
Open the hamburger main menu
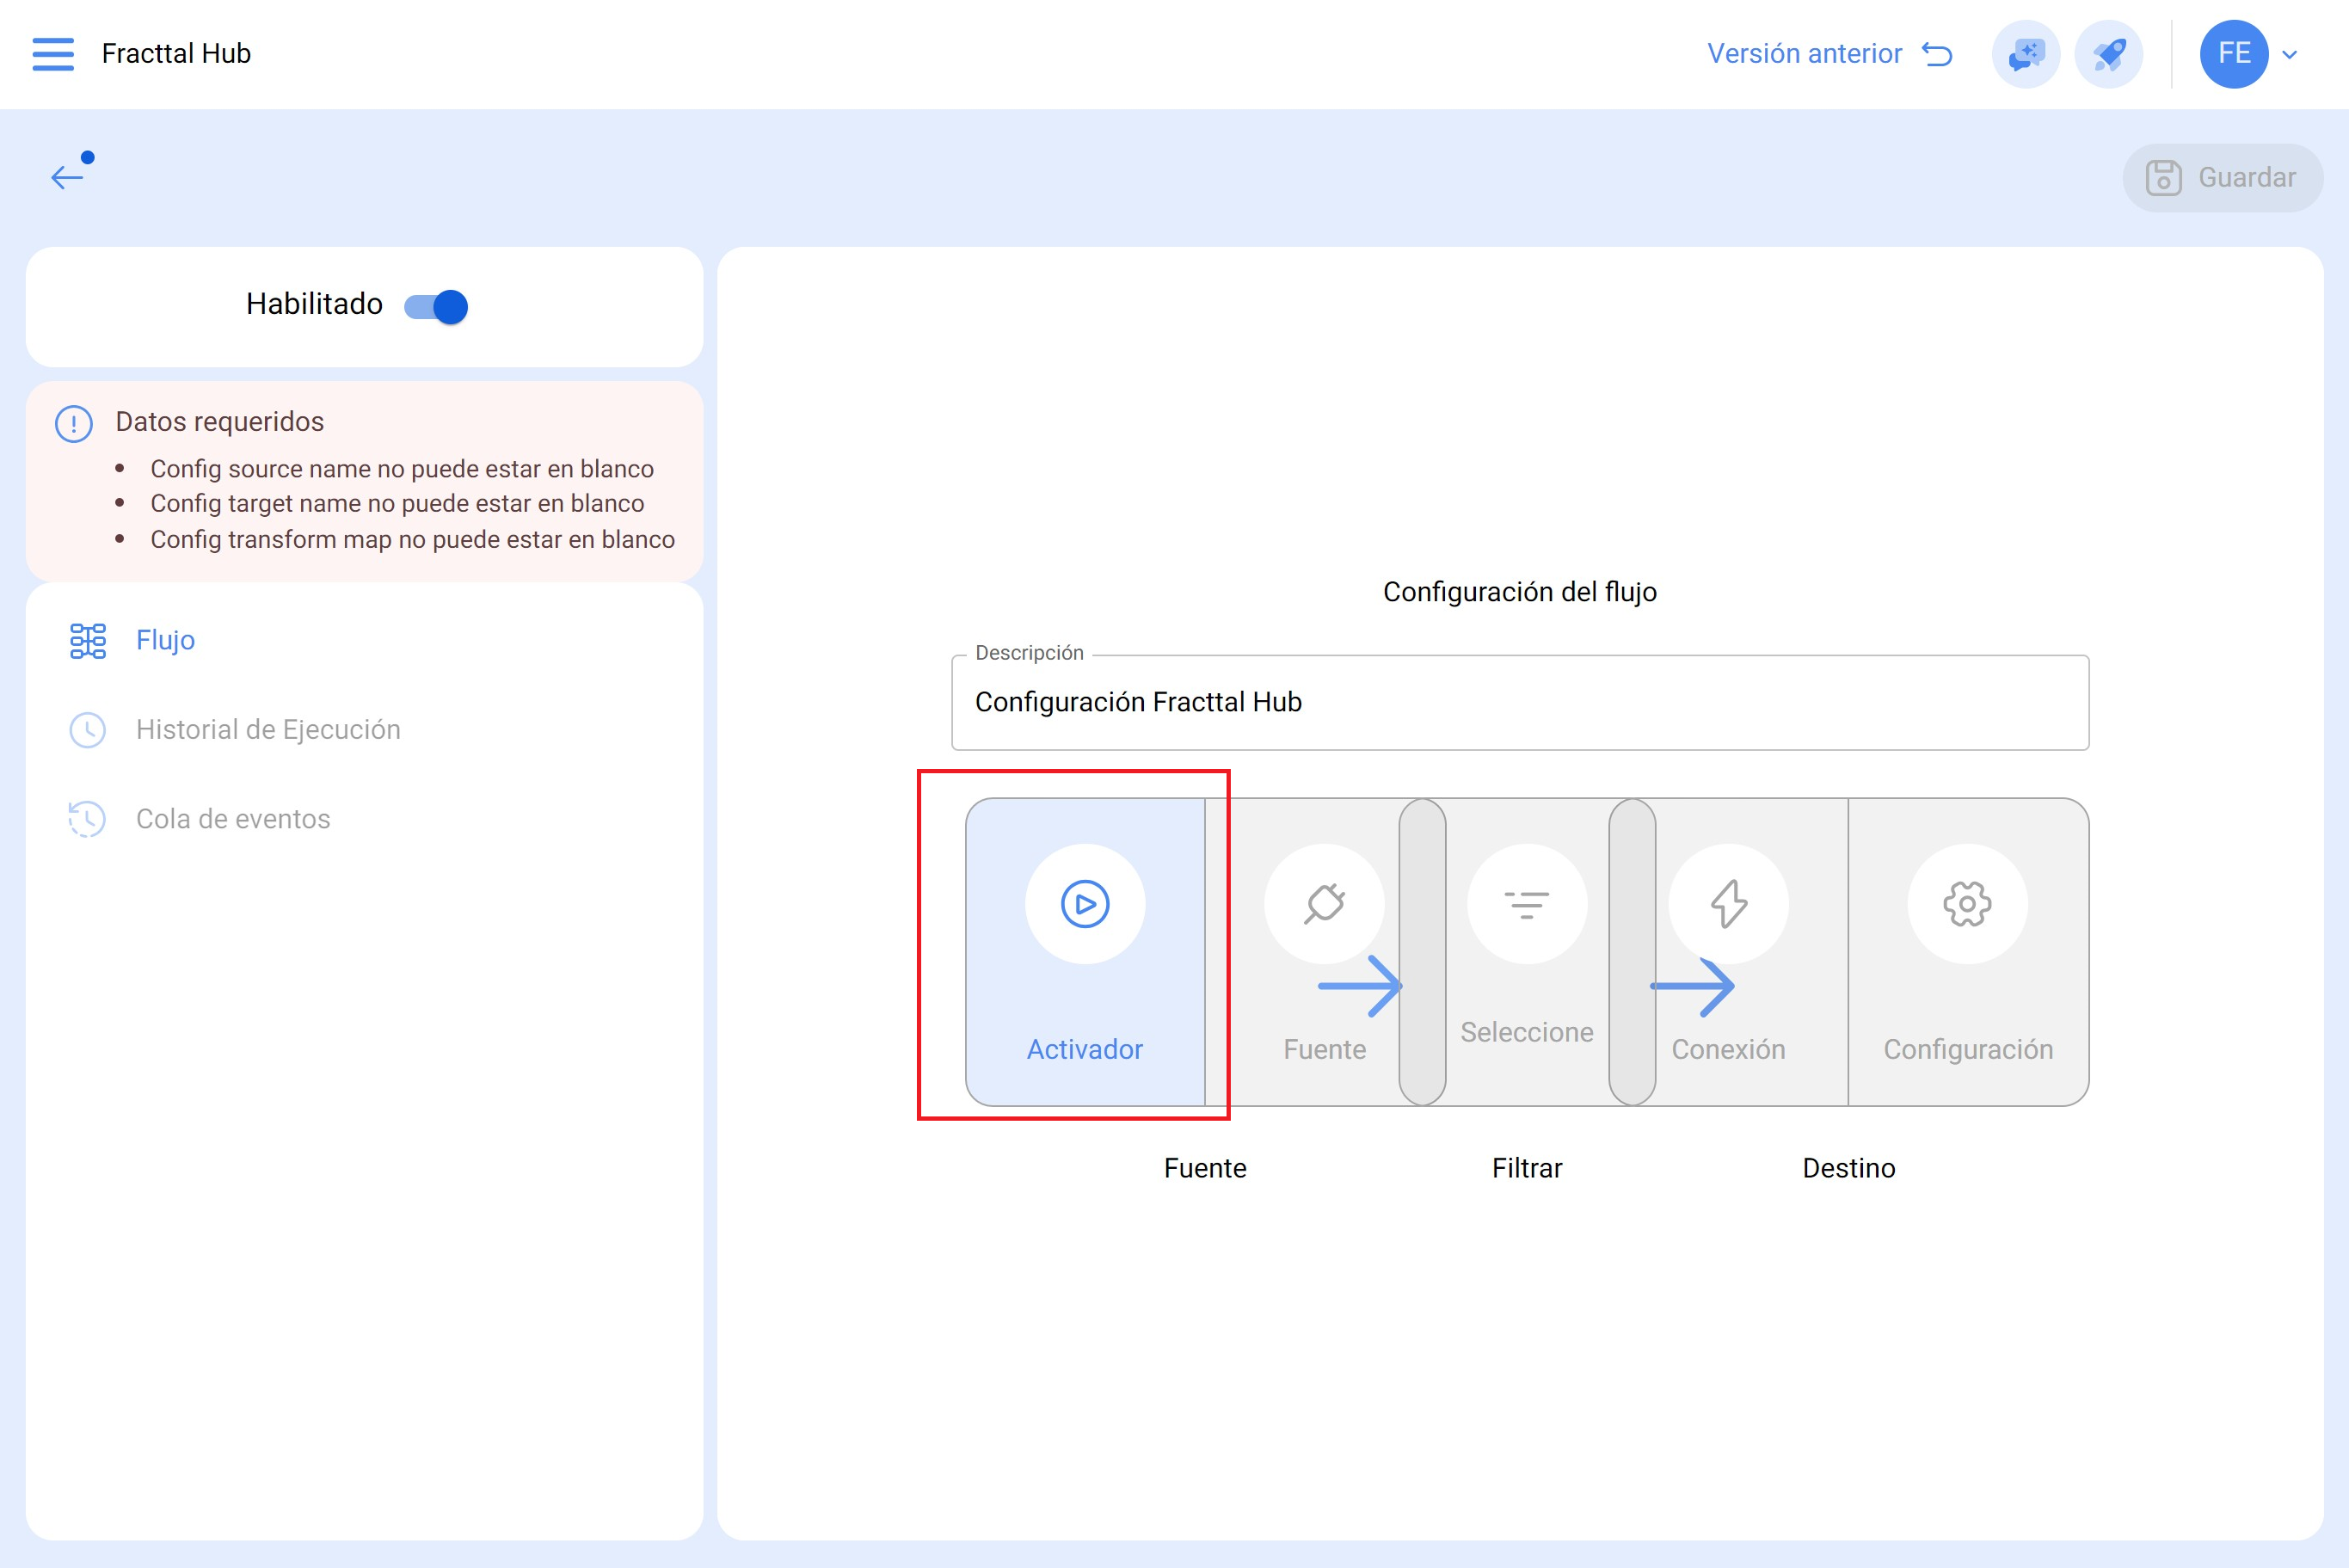coord(53,54)
